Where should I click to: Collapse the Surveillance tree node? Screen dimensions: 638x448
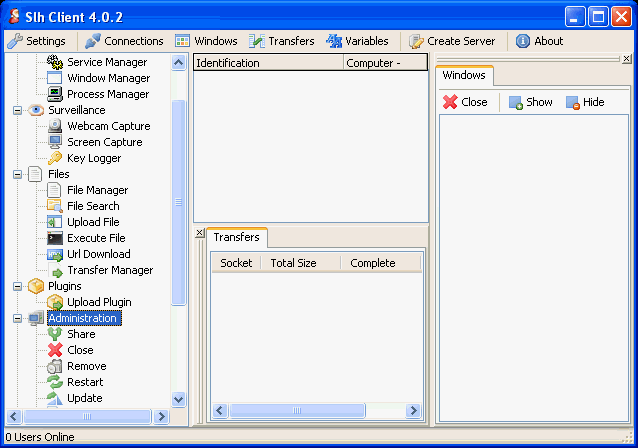pyautogui.click(x=17, y=110)
